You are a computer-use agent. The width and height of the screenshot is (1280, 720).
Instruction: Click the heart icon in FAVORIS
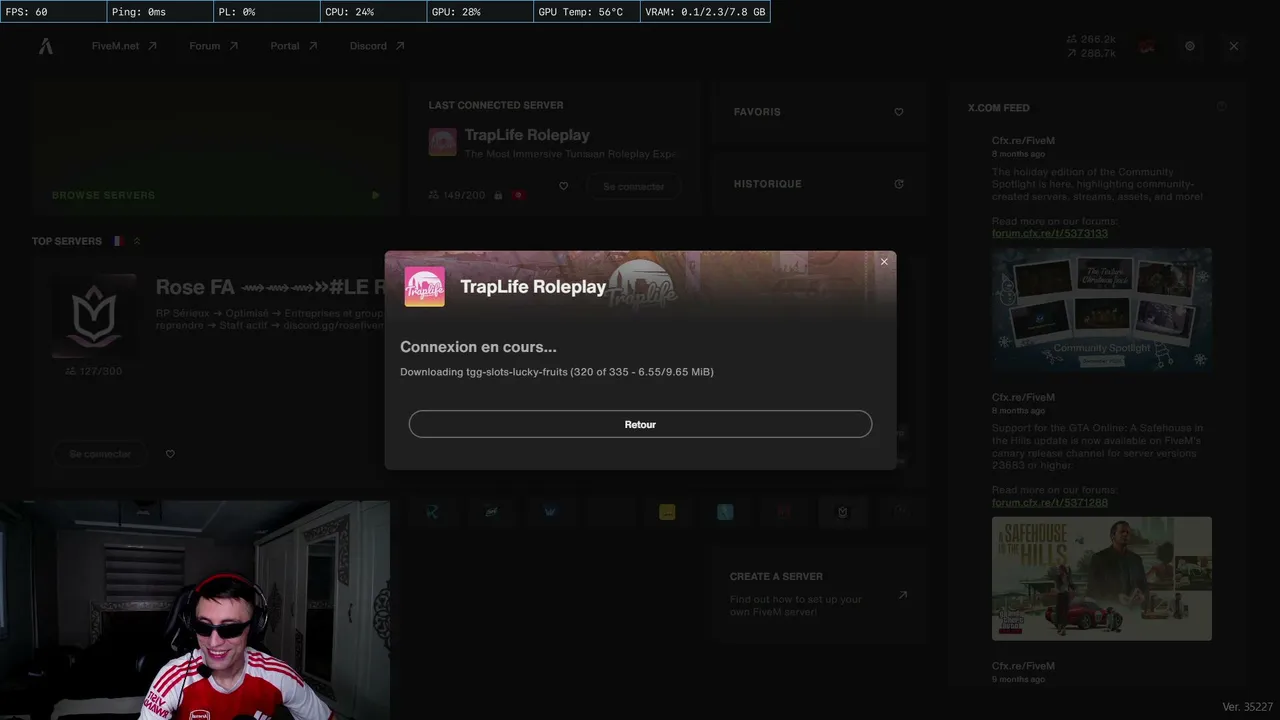899,112
